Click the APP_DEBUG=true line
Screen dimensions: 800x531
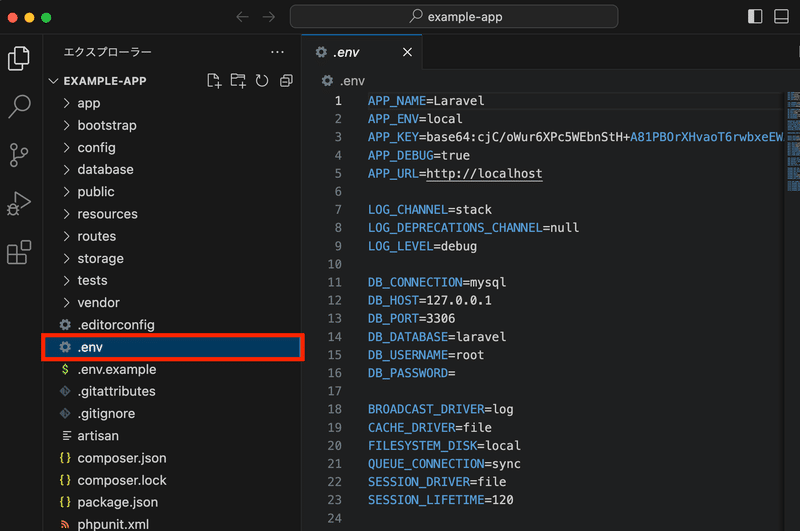tap(419, 156)
